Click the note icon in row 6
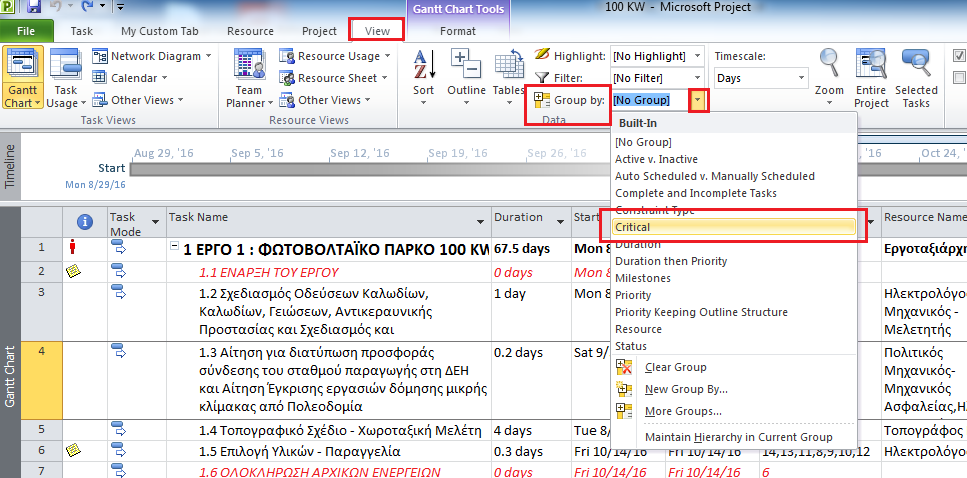This screenshot has width=967, height=478. (74, 450)
